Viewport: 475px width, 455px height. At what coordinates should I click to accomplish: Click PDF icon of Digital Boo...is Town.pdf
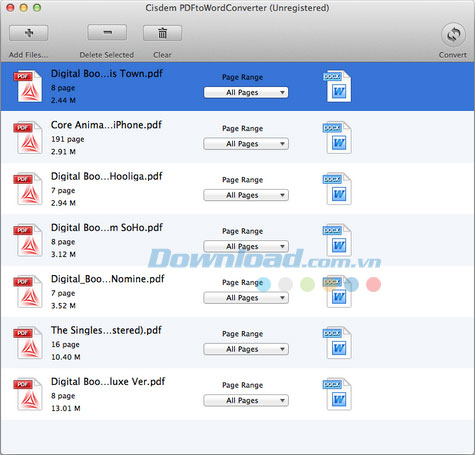pos(28,86)
